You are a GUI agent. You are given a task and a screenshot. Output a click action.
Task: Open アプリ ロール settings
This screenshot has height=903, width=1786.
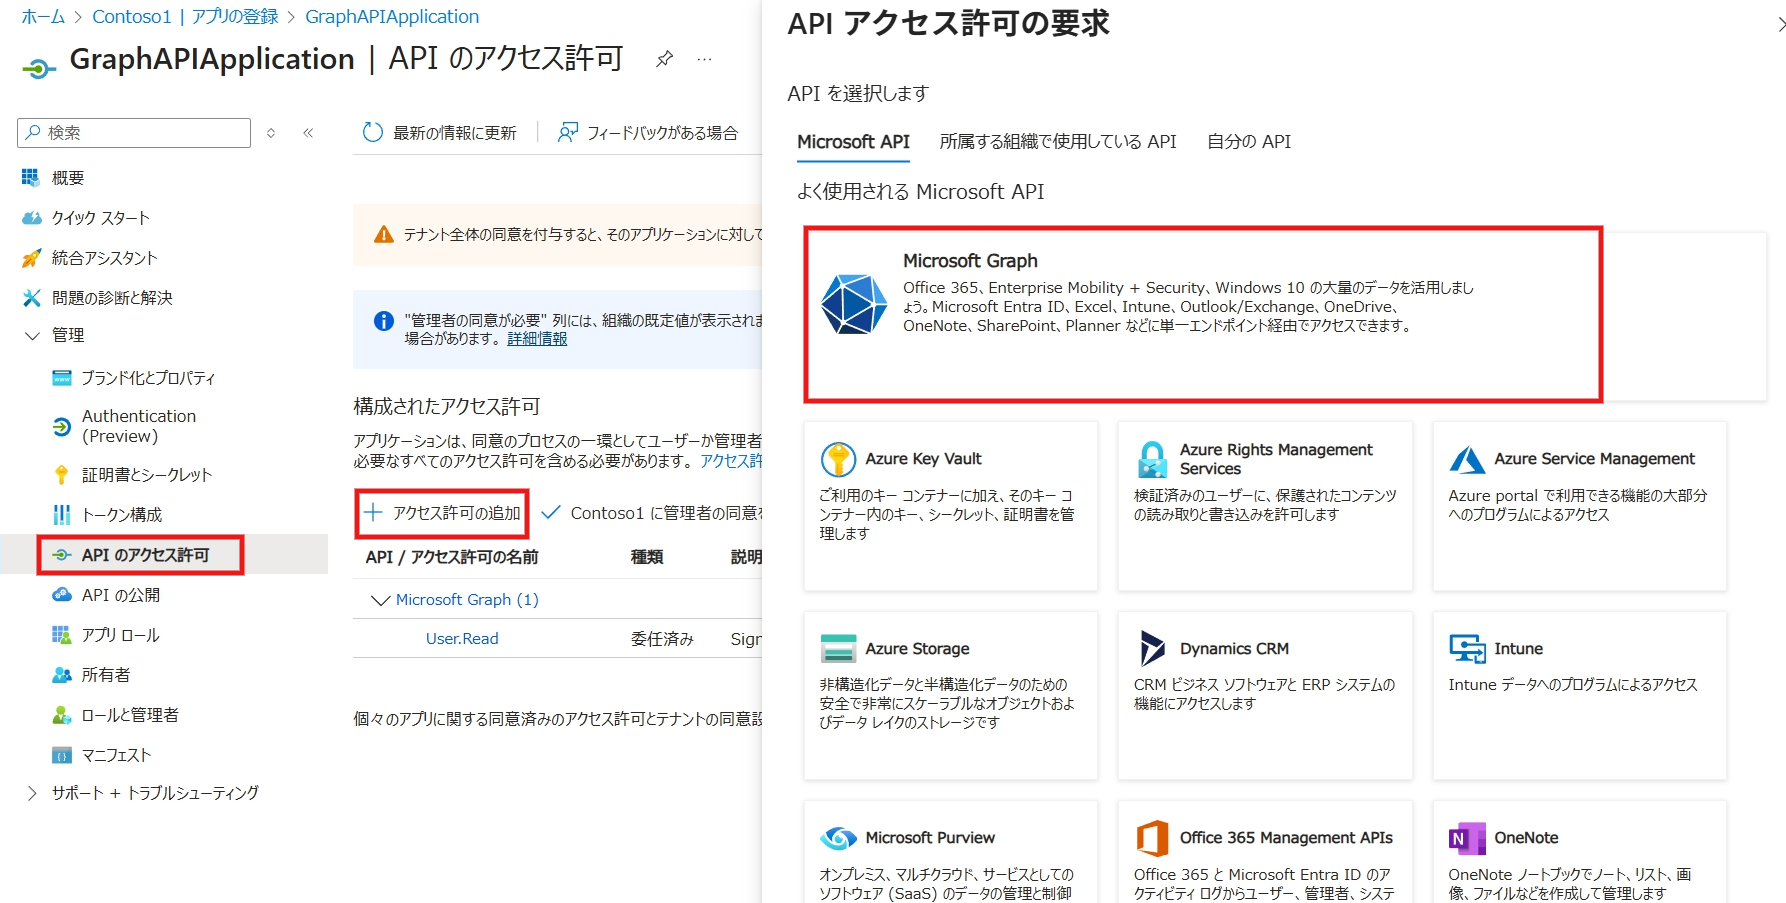(x=113, y=634)
